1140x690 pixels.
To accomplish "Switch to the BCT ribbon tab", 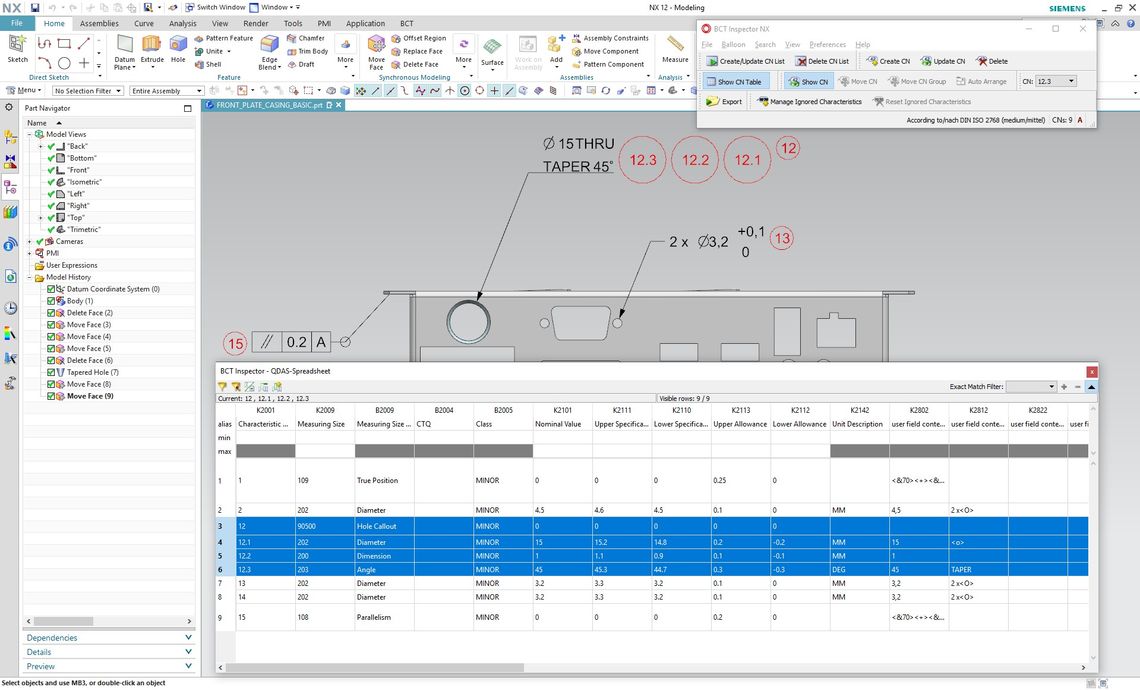I will pos(406,23).
